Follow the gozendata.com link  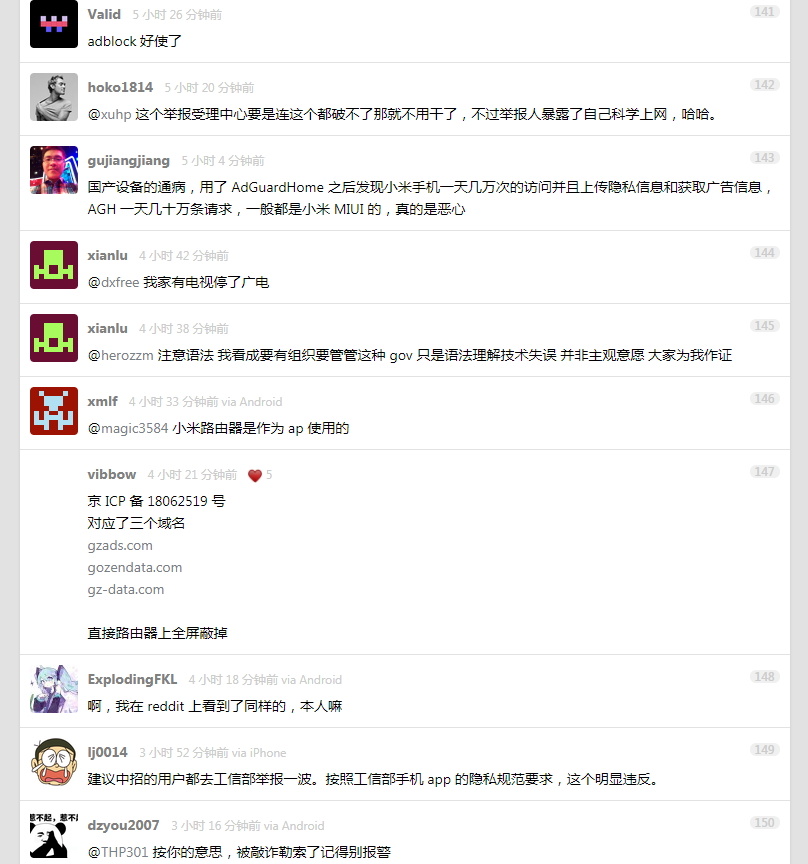tap(134, 568)
